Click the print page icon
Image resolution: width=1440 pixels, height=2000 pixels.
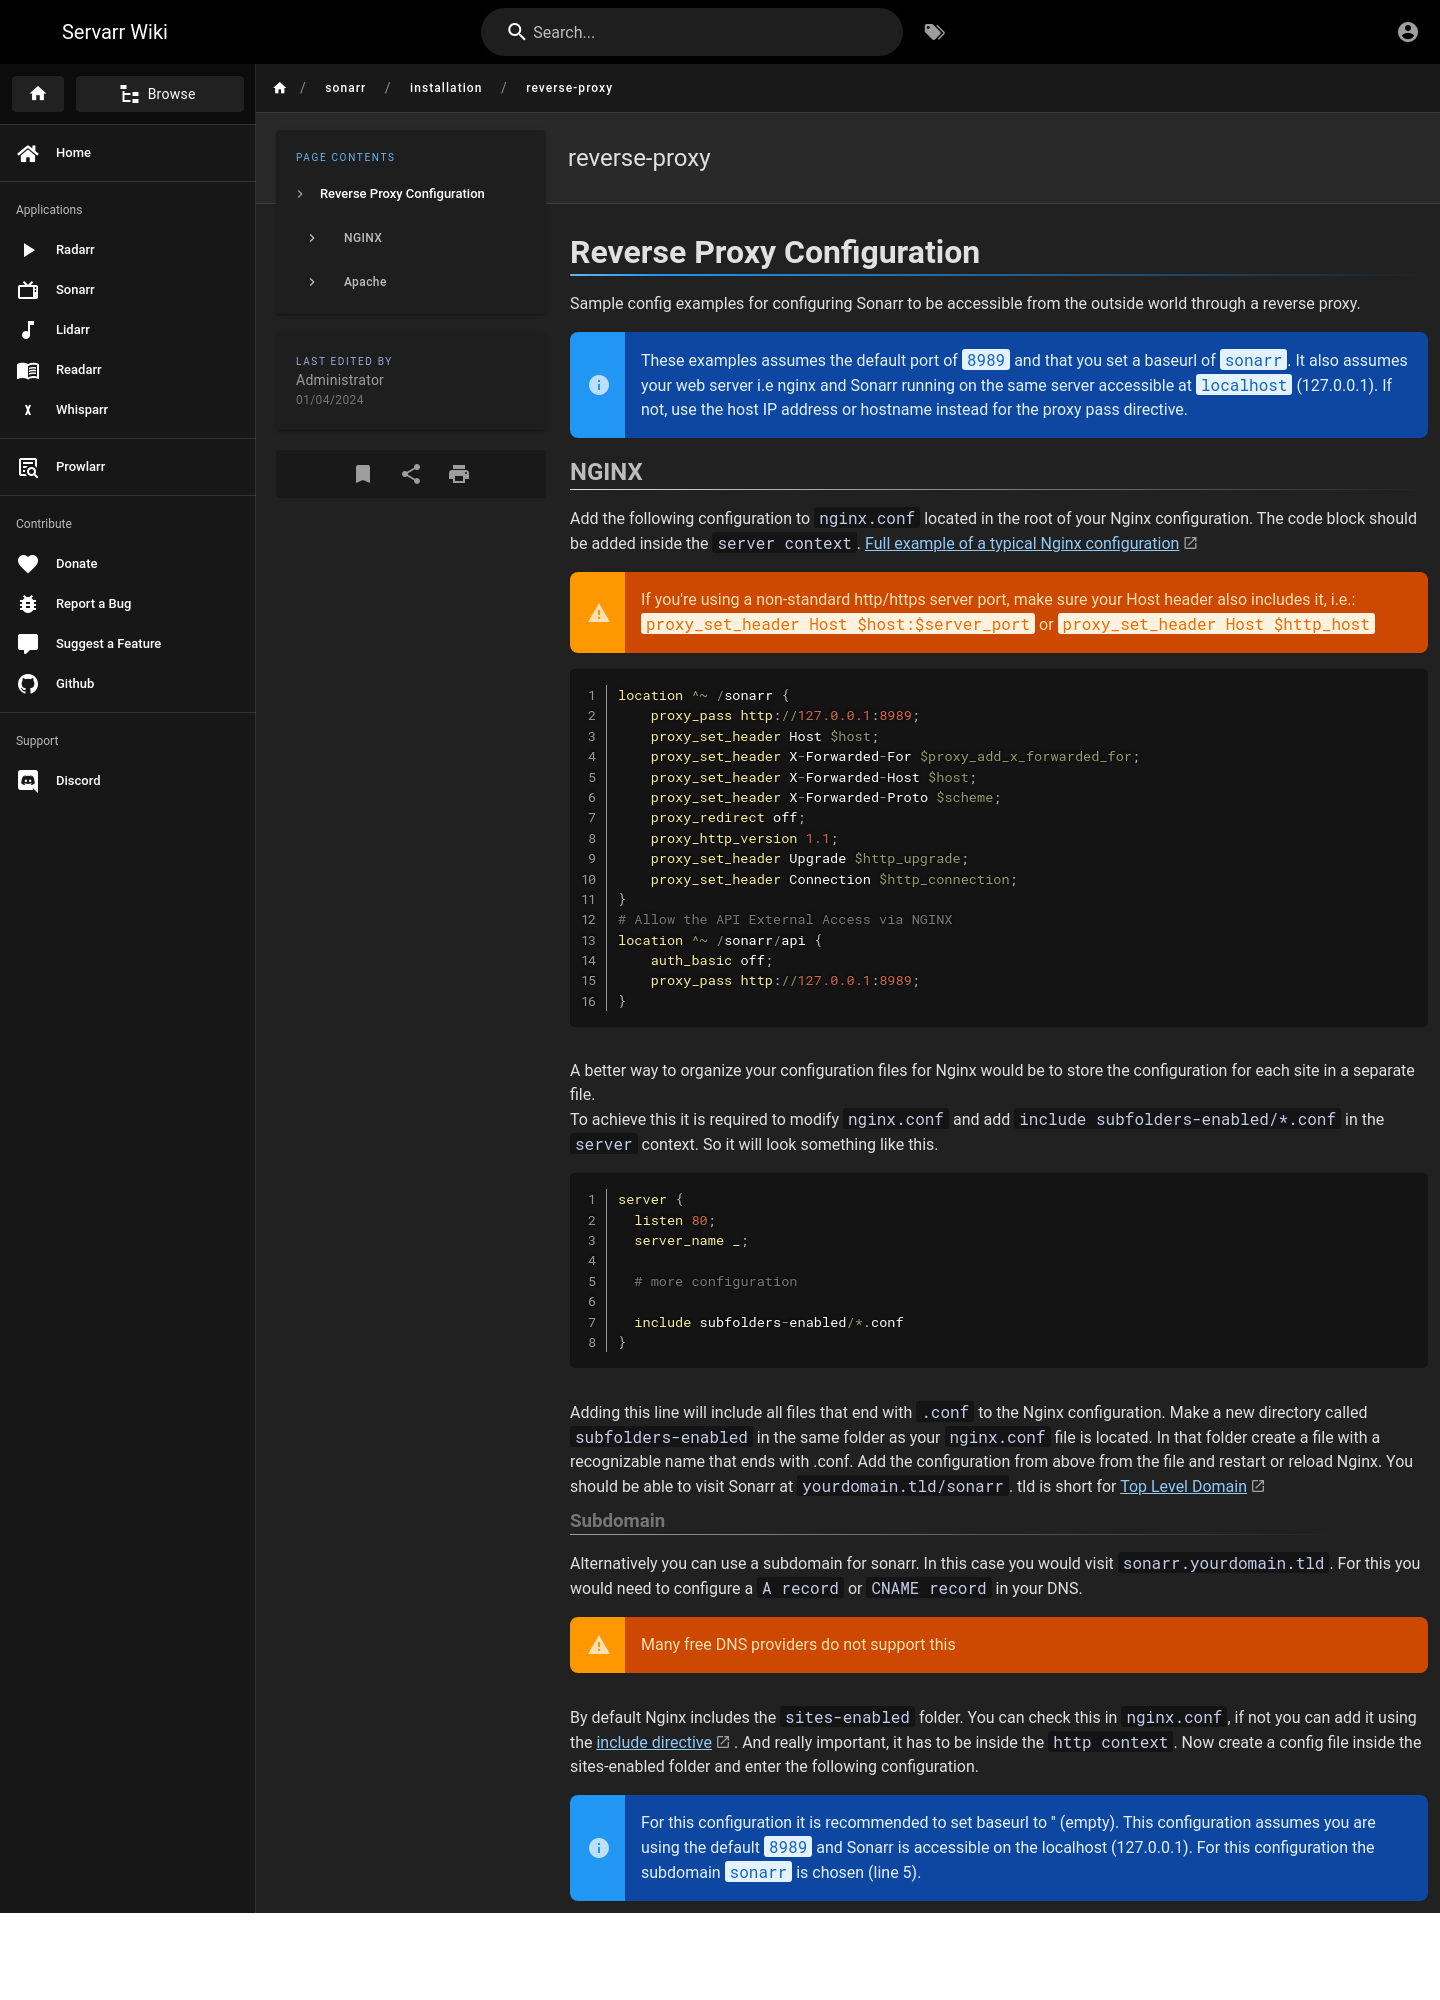459,474
